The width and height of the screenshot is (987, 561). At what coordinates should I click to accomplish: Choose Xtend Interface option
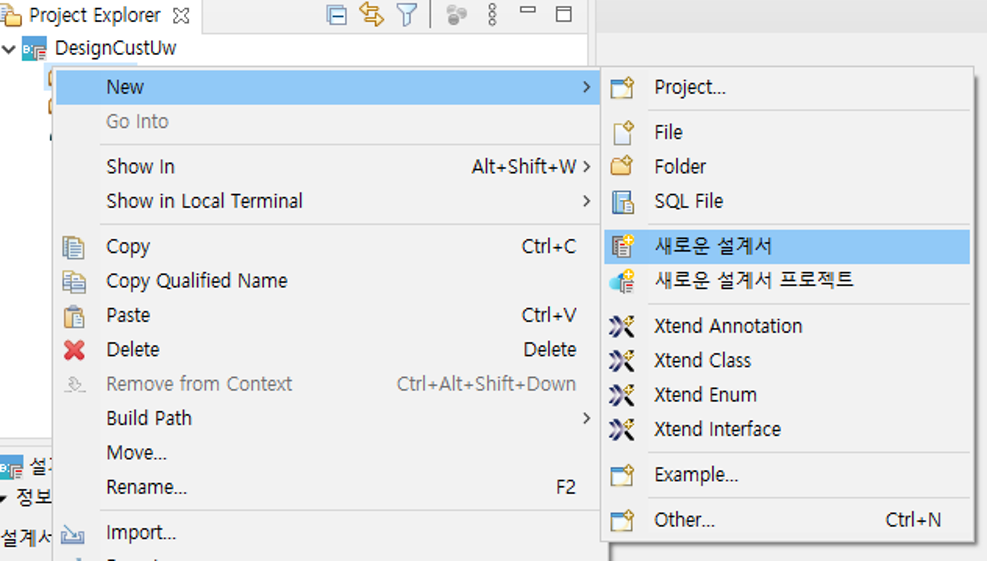click(x=717, y=430)
